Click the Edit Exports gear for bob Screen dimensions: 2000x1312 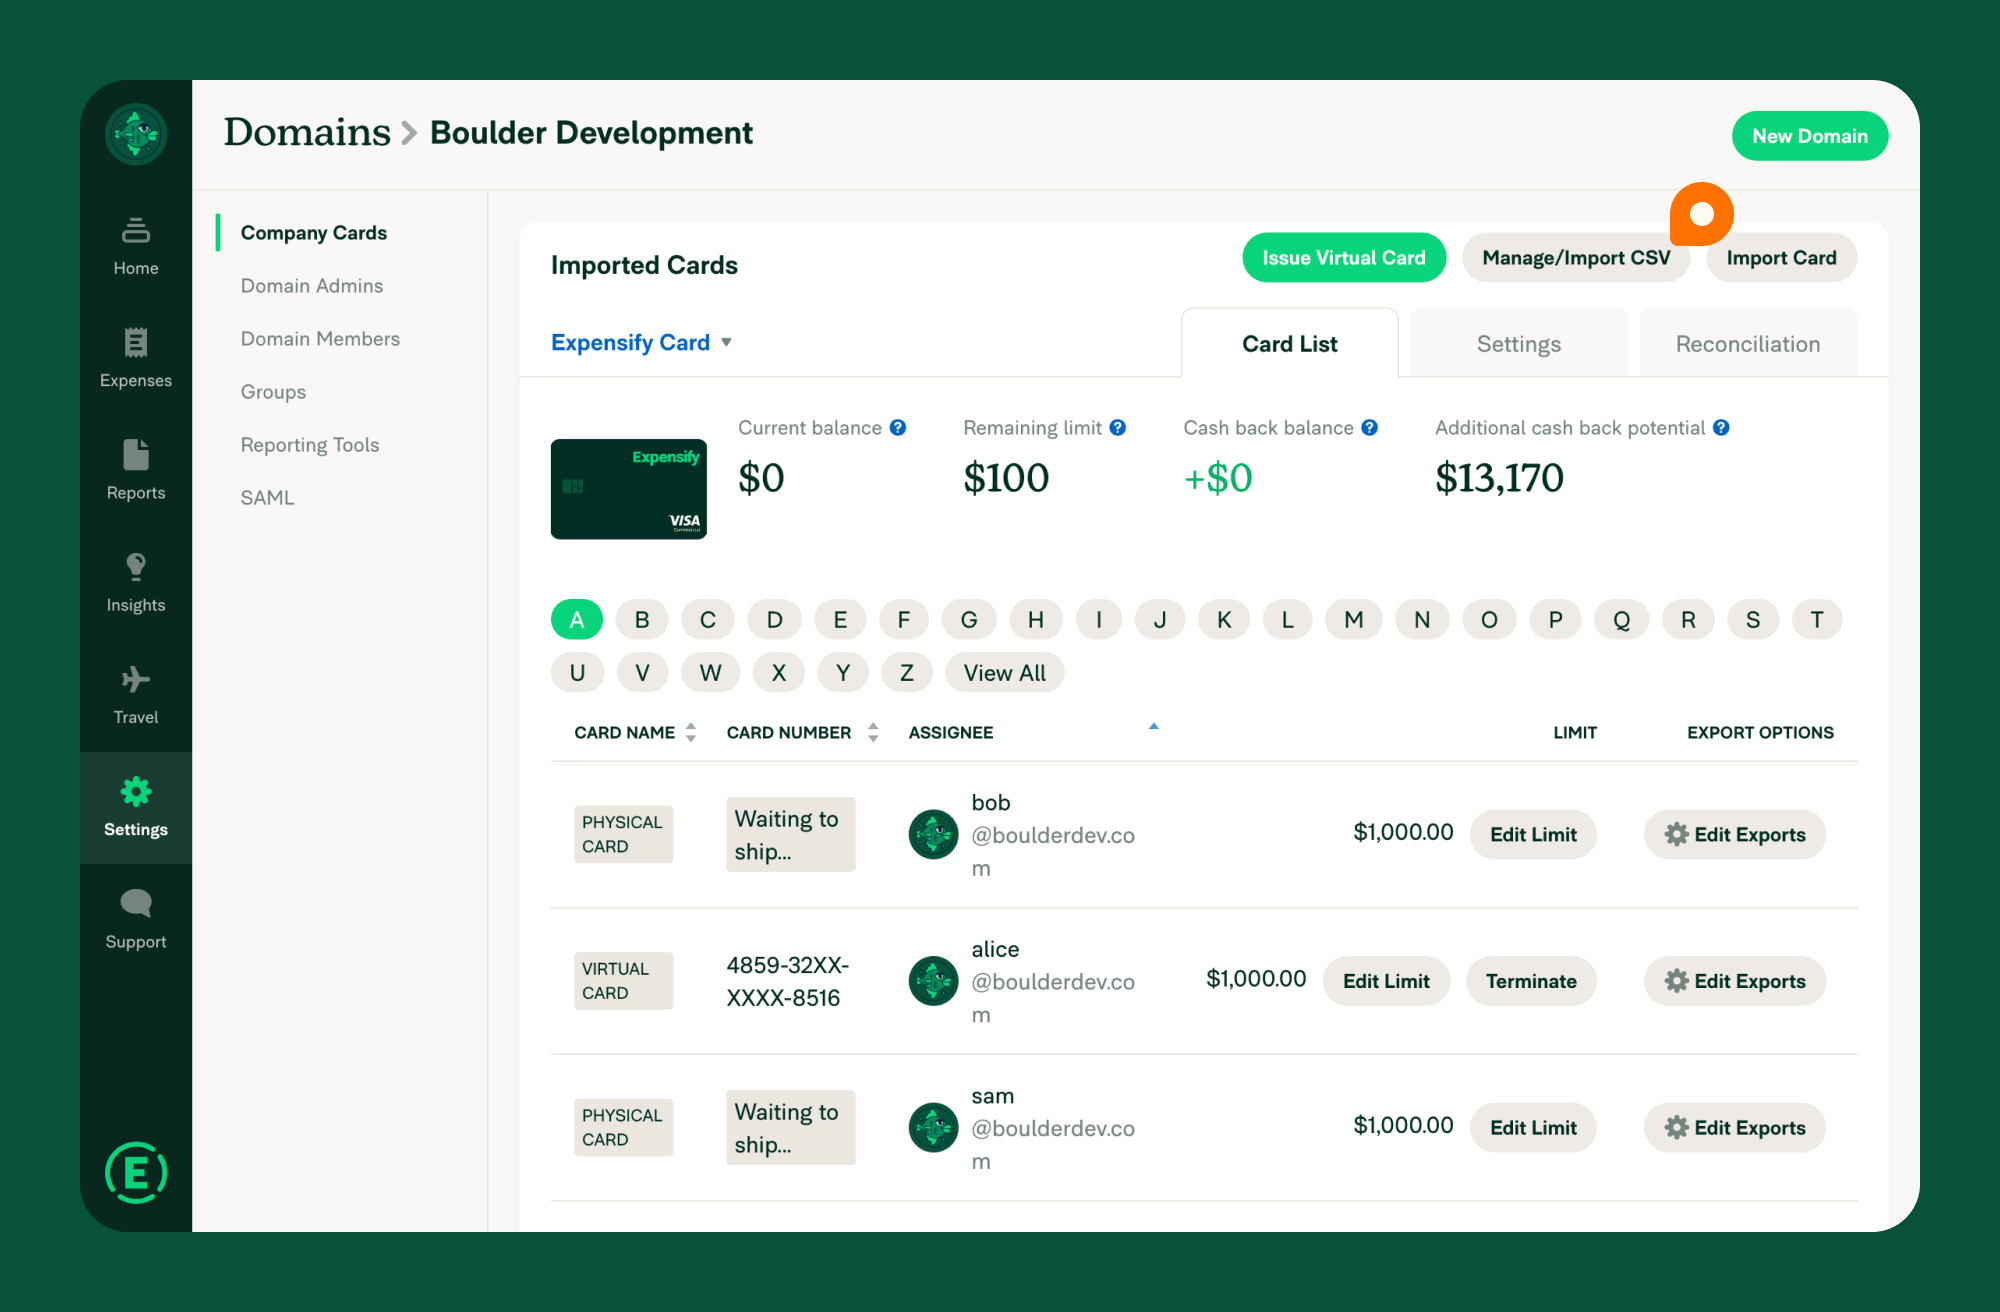pos(1734,834)
